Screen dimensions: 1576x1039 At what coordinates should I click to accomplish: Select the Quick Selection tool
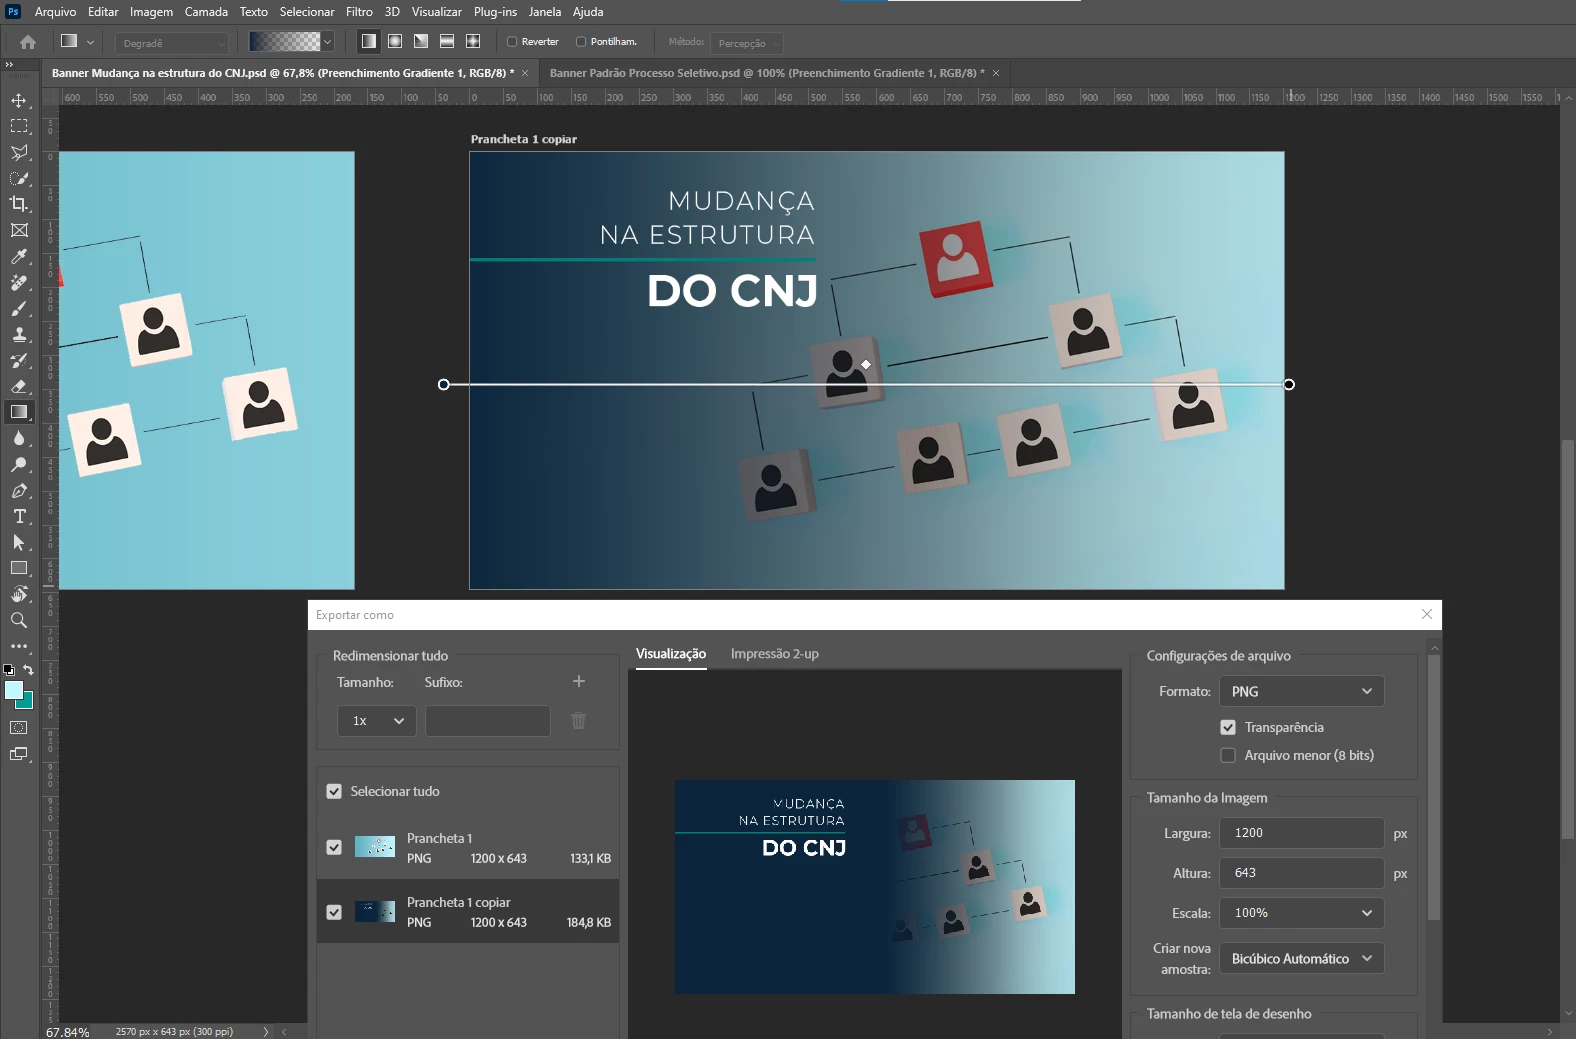tap(19, 178)
